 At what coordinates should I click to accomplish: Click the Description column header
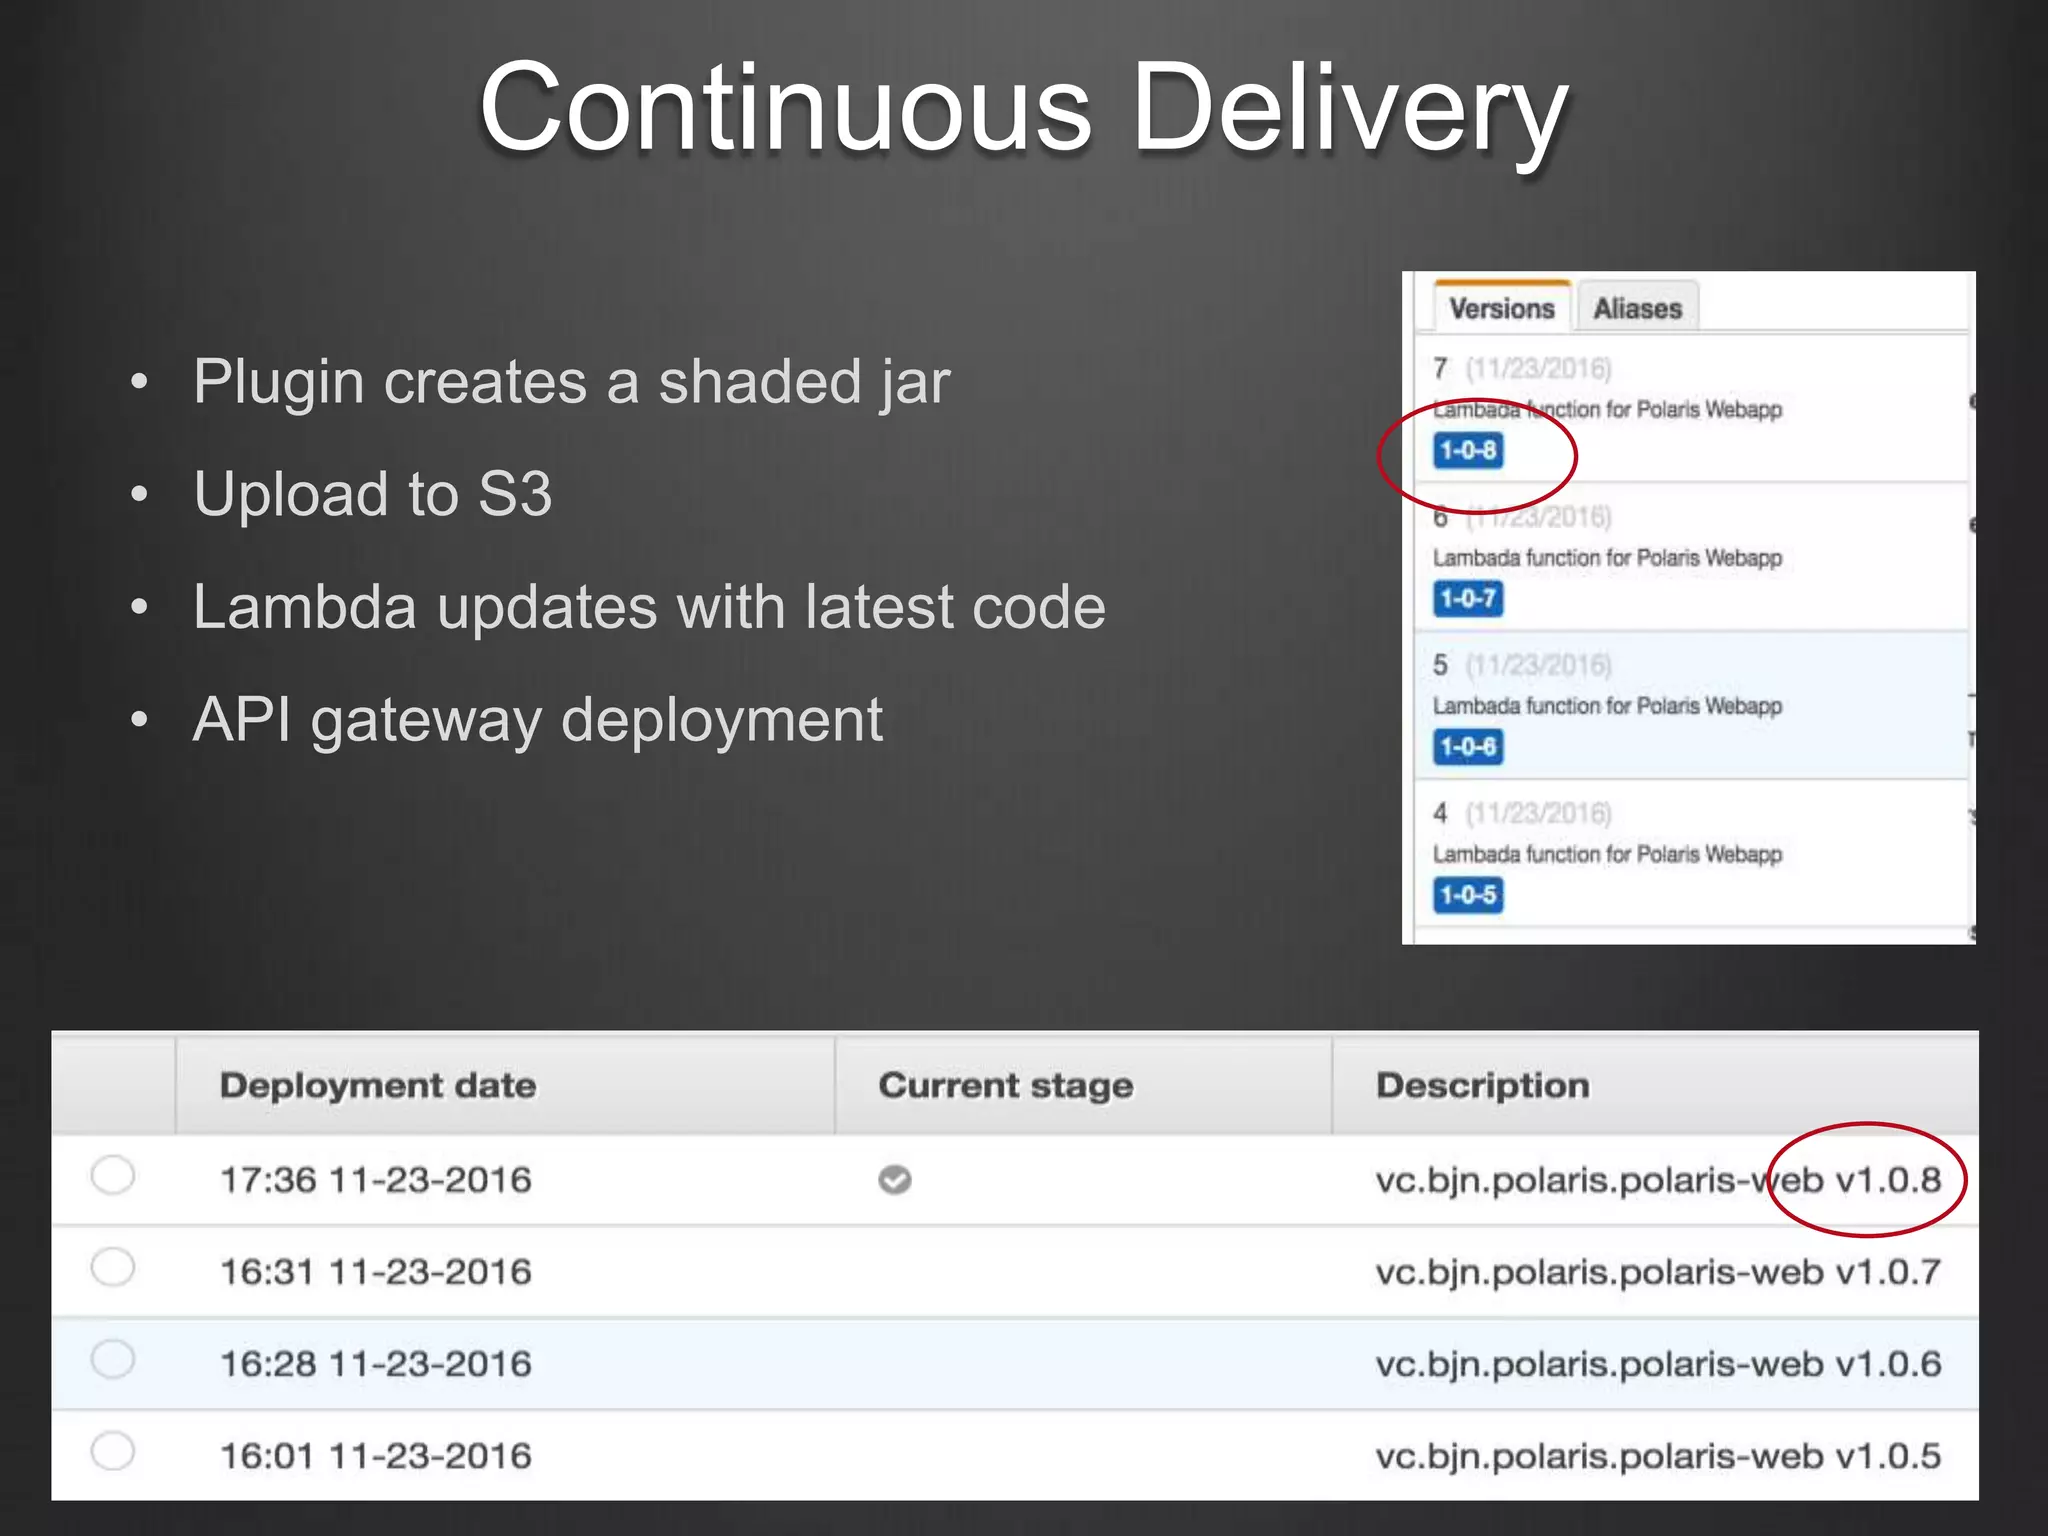(1655, 1086)
